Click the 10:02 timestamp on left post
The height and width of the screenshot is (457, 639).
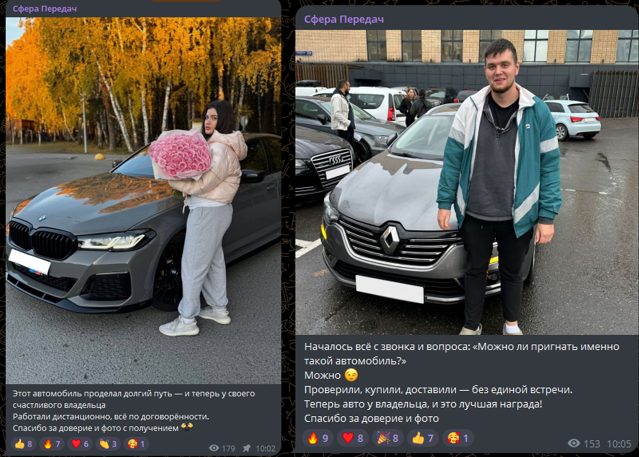coord(266,448)
